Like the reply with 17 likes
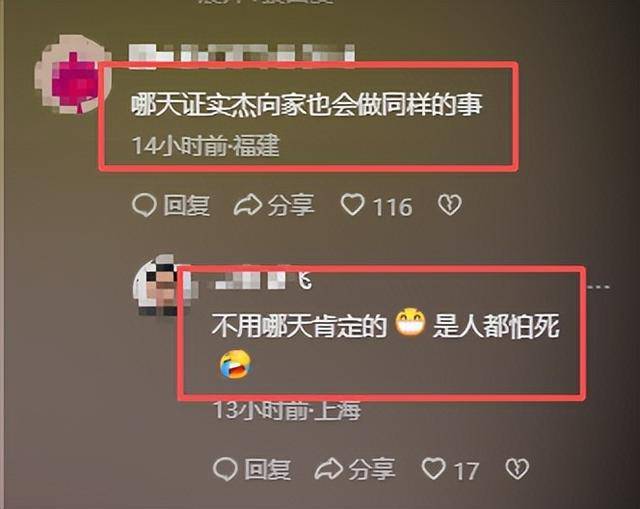The image size is (640, 509). (450, 469)
